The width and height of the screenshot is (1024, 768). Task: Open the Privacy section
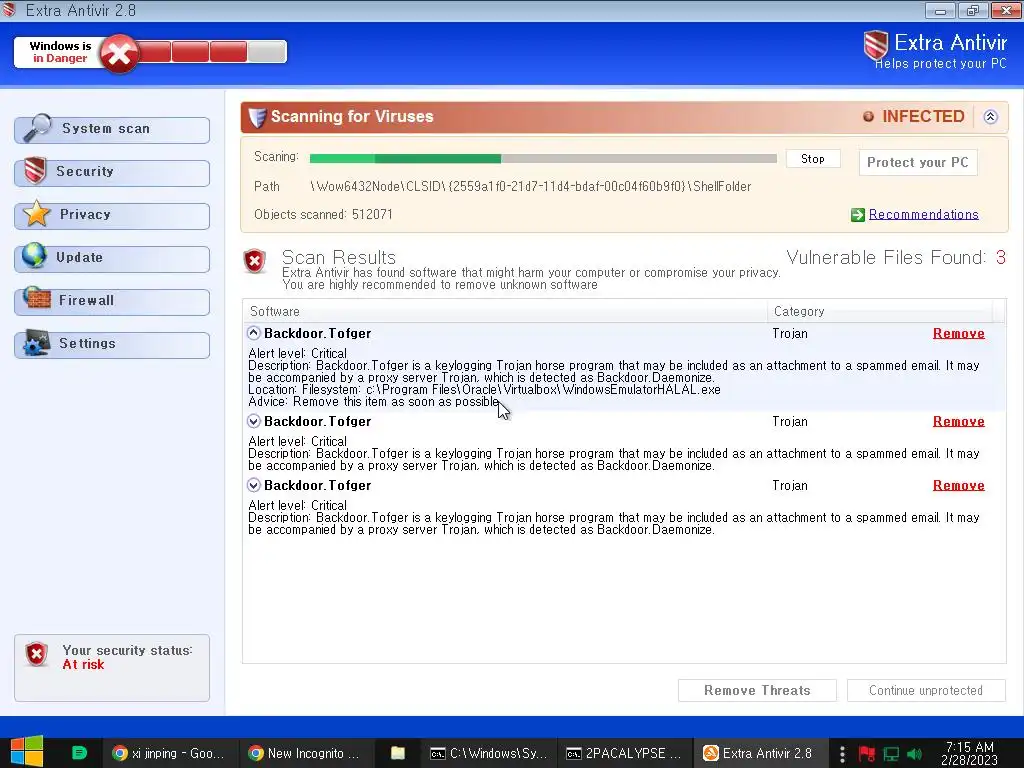tap(112, 216)
